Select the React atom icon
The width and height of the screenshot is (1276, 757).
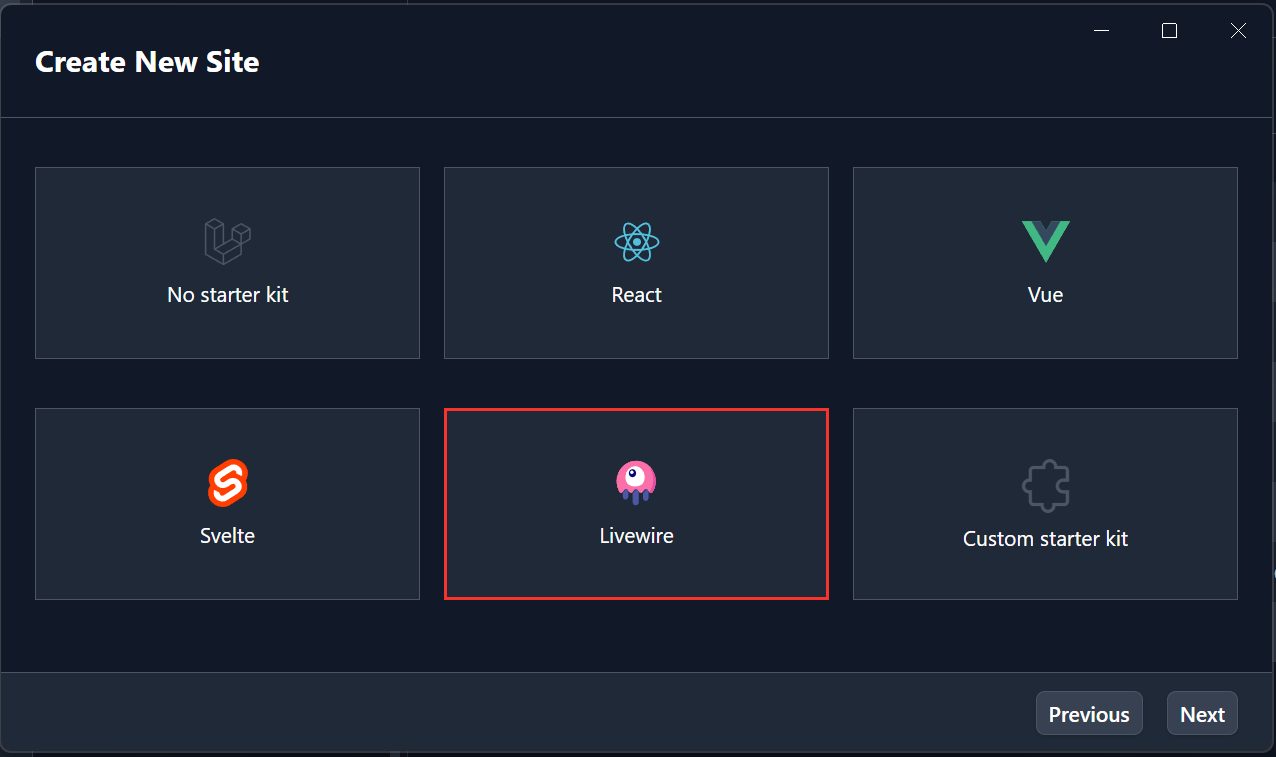(636, 241)
